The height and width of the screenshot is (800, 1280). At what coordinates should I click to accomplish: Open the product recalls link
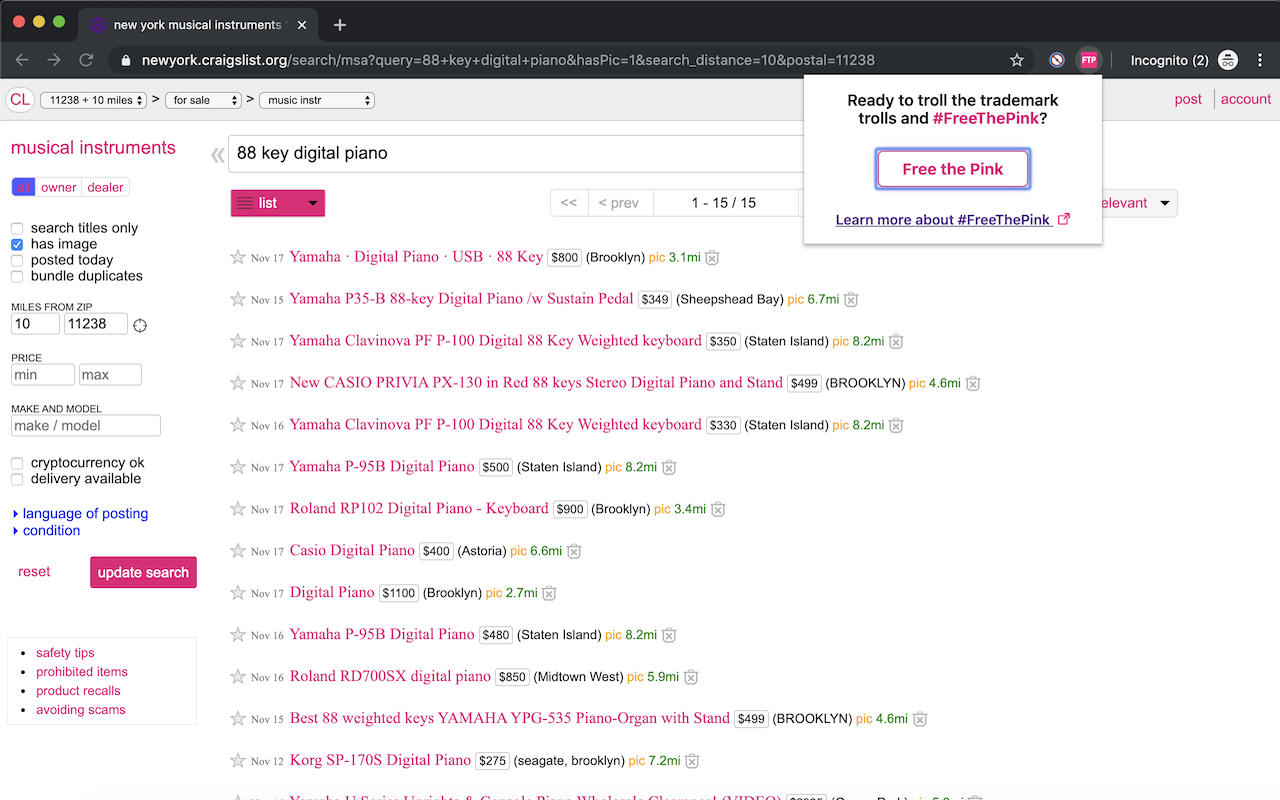[x=78, y=691]
